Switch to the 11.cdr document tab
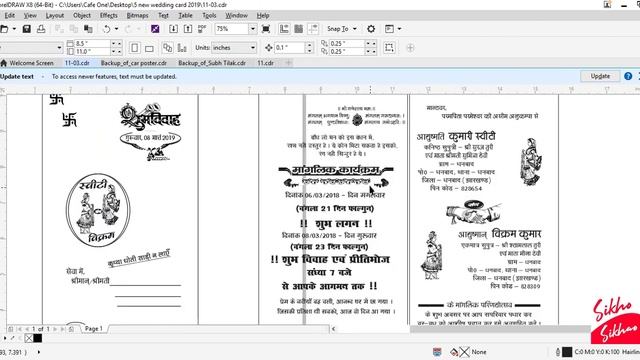Image resolution: width=640 pixels, height=360 pixels. 265,63
